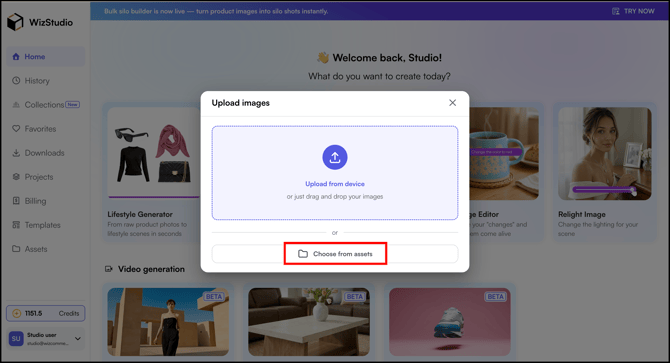Screen dimensions: 670x363
Task: Open the coffee mug Editor card thumbnail
Action: coord(504,154)
